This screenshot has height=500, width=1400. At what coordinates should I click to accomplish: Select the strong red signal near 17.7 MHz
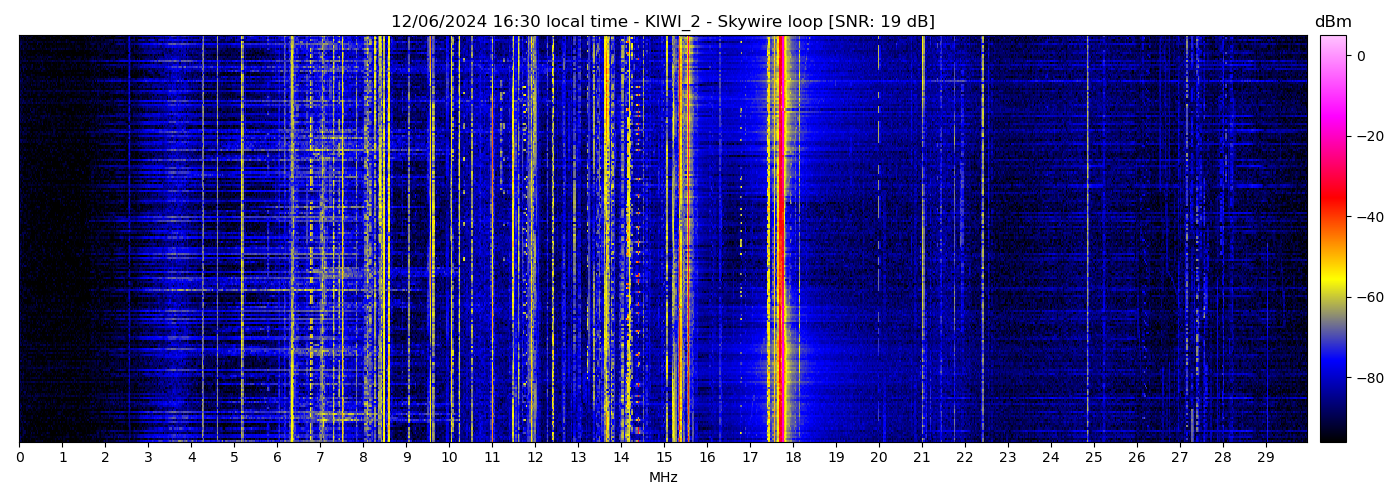780,240
